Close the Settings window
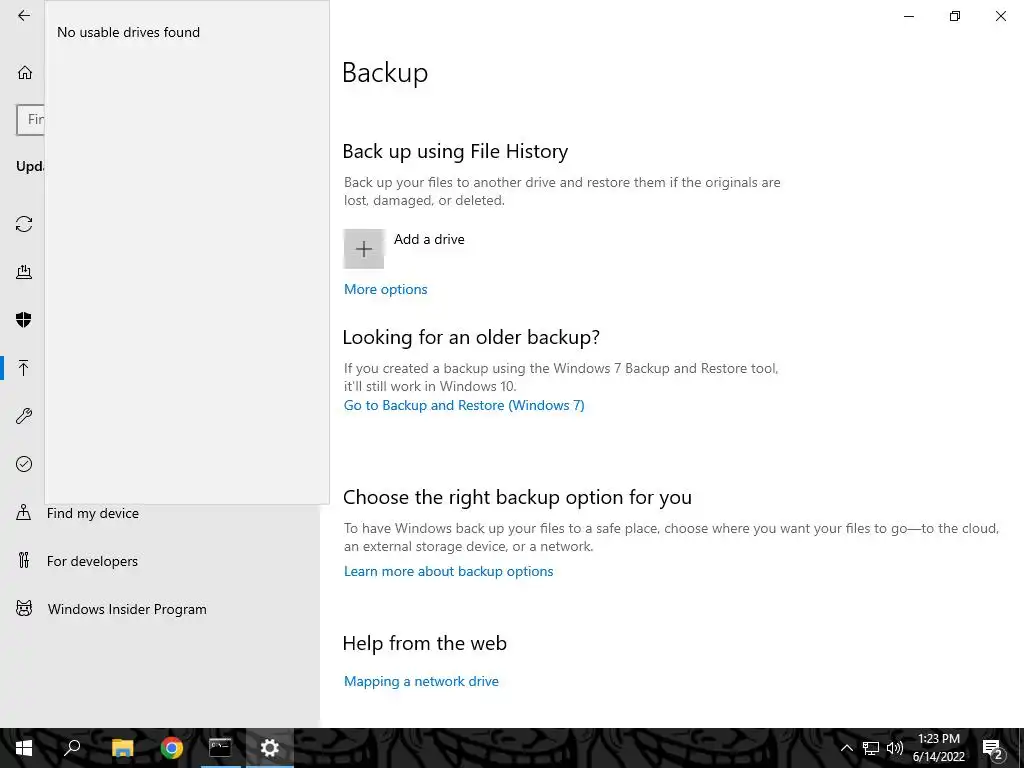Image resolution: width=1024 pixels, height=768 pixels. (x=1000, y=16)
